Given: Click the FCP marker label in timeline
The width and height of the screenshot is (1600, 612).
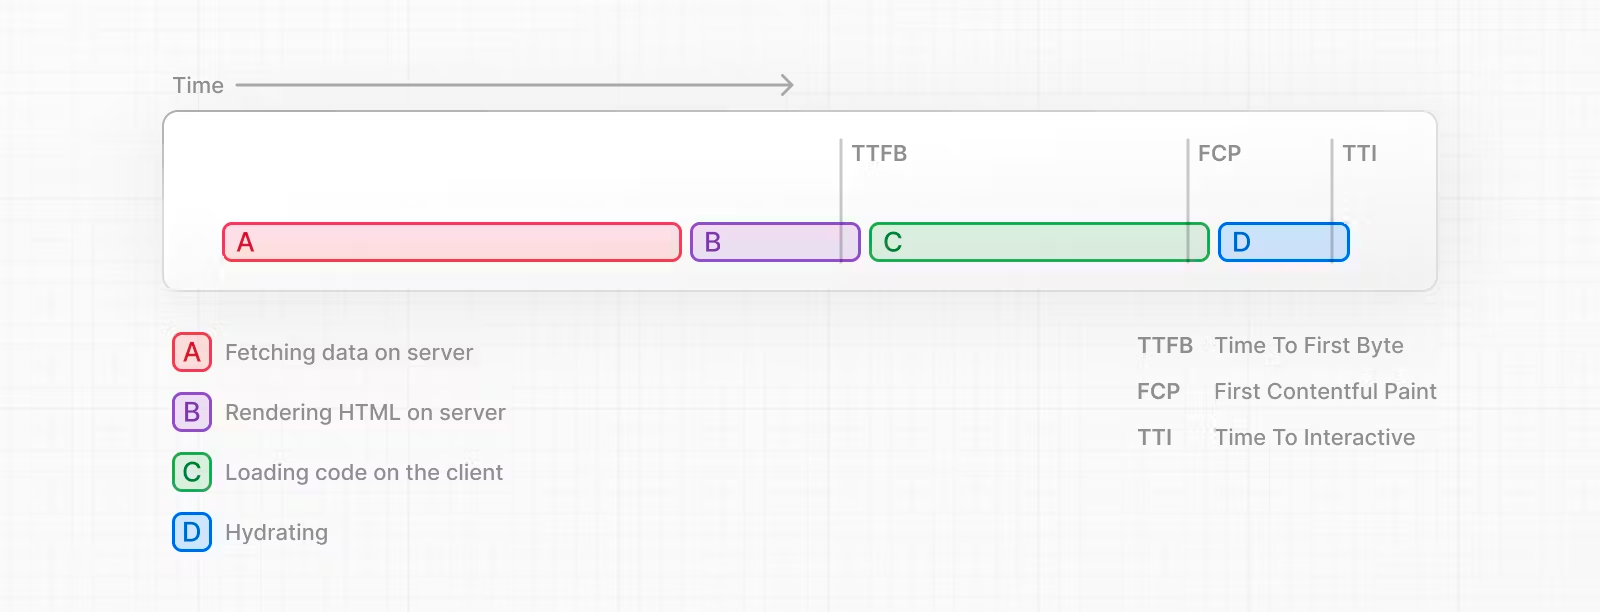Looking at the screenshot, I should click(x=1219, y=153).
